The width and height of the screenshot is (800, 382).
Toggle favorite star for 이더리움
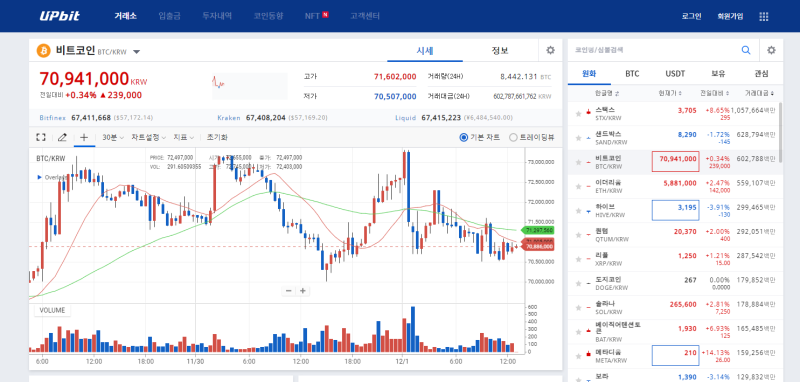578,186
